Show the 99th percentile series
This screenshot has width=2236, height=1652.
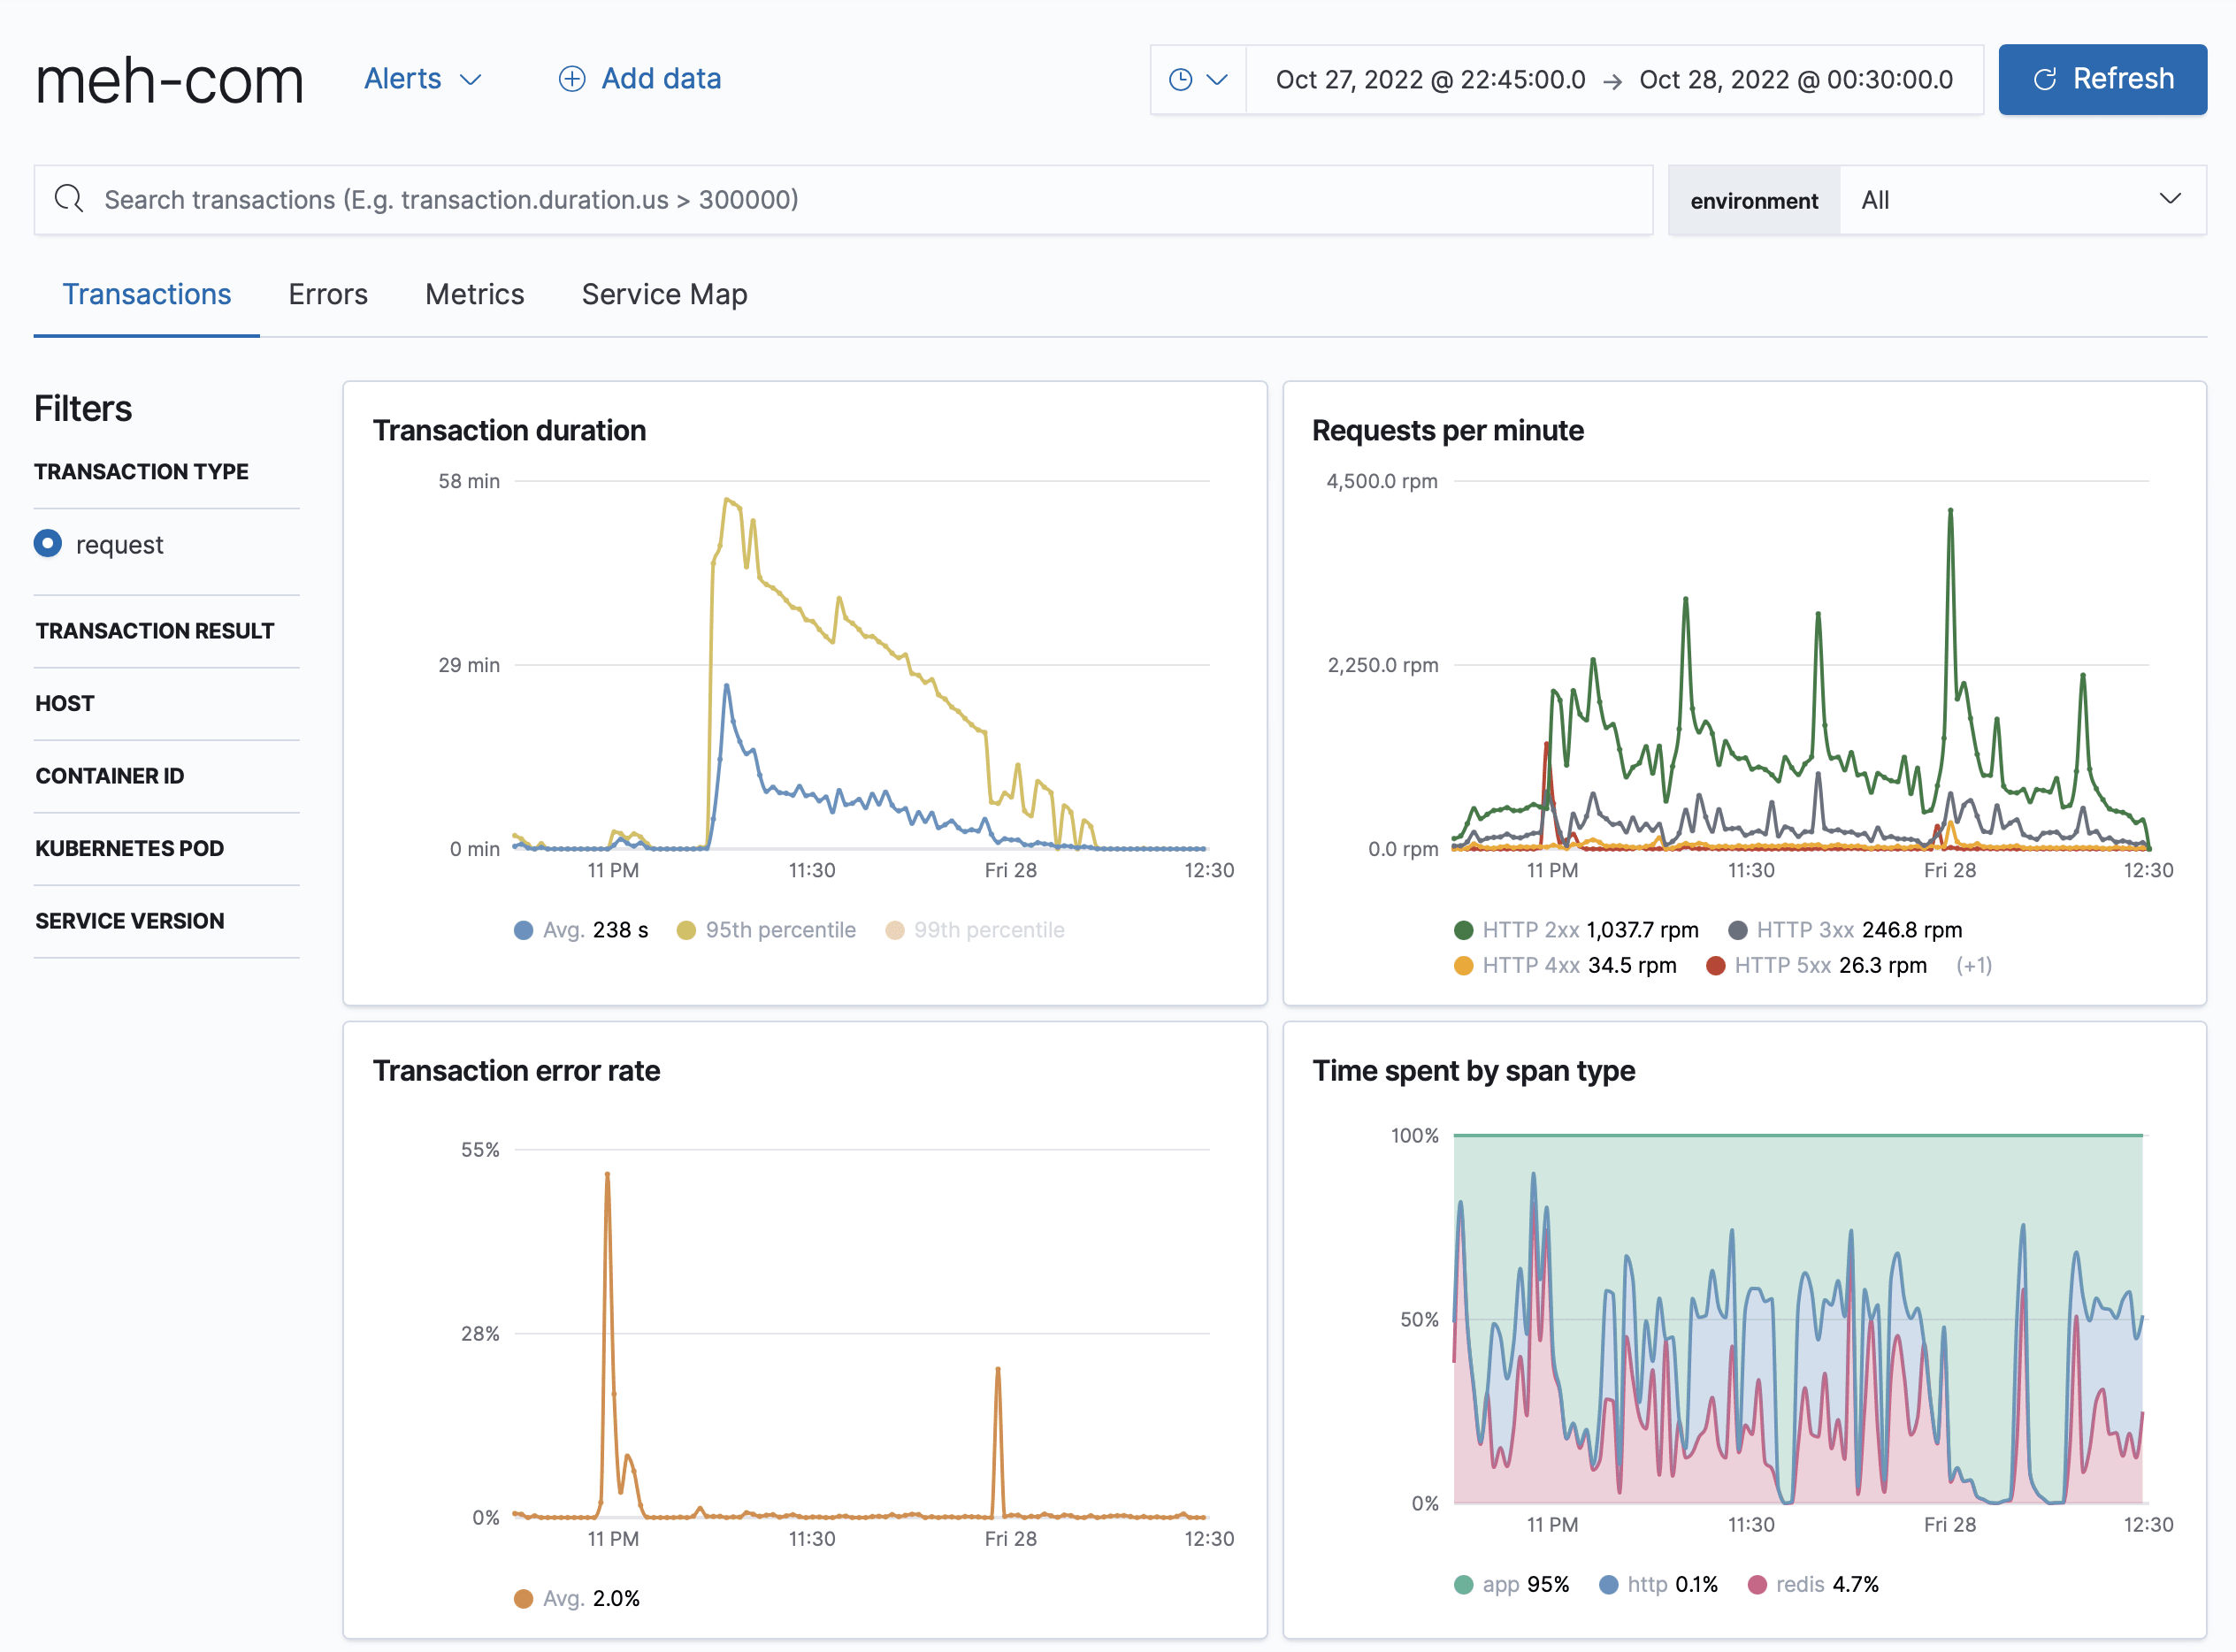pyautogui.click(x=975, y=930)
